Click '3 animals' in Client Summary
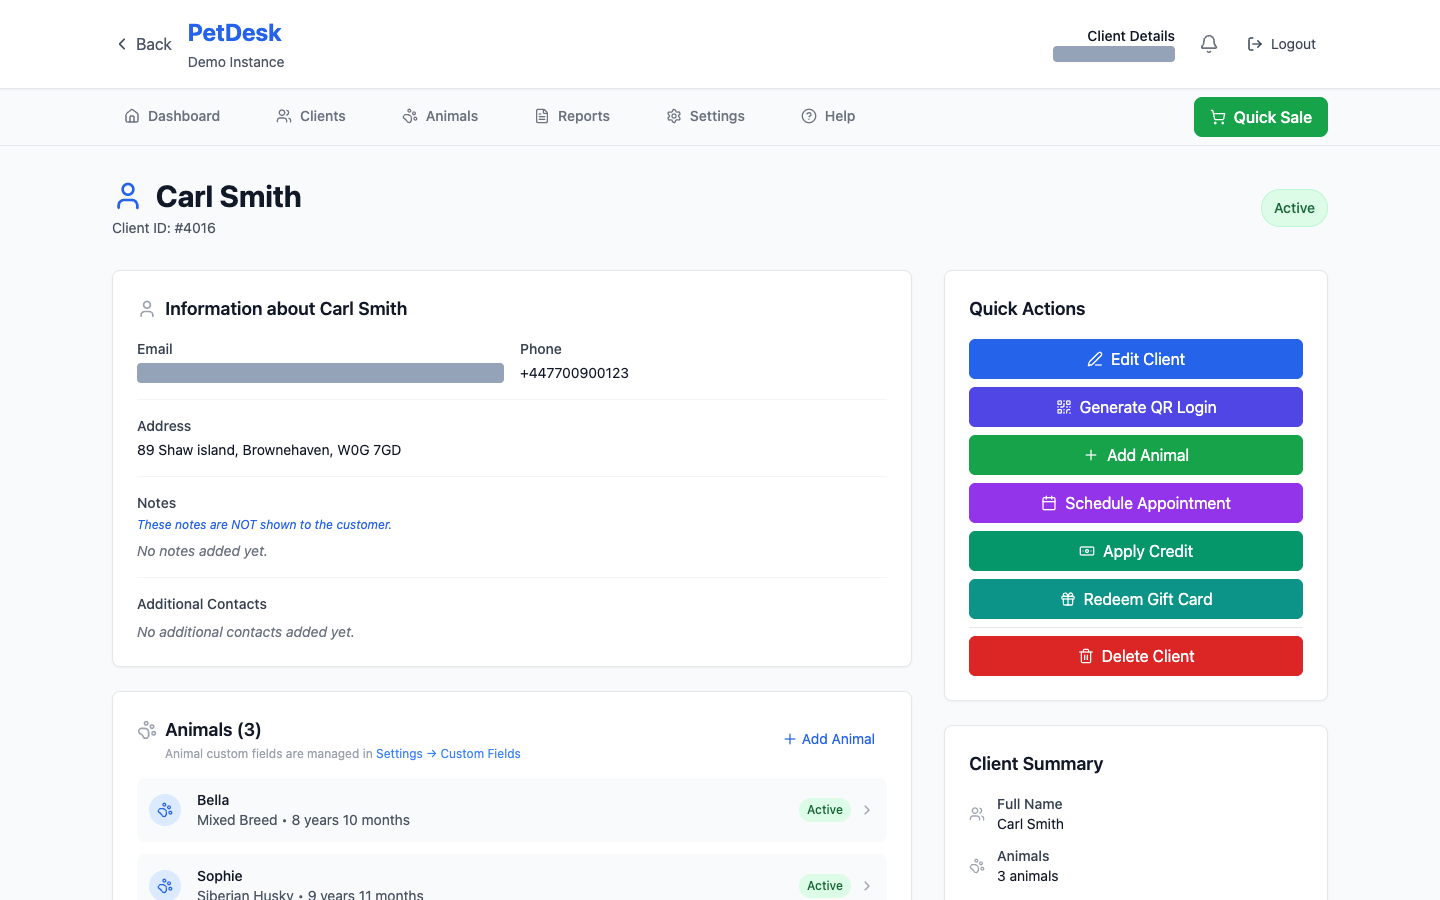The width and height of the screenshot is (1440, 900). click(x=1027, y=876)
